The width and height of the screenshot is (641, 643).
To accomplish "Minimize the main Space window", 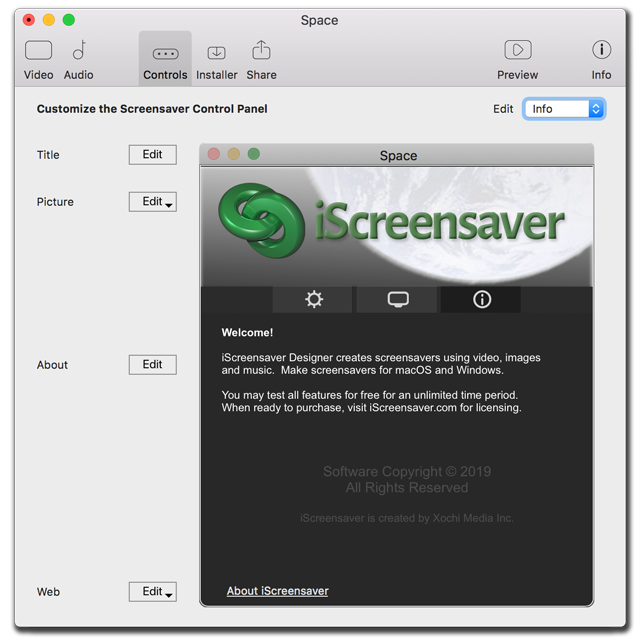I will (x=49, y=20).
